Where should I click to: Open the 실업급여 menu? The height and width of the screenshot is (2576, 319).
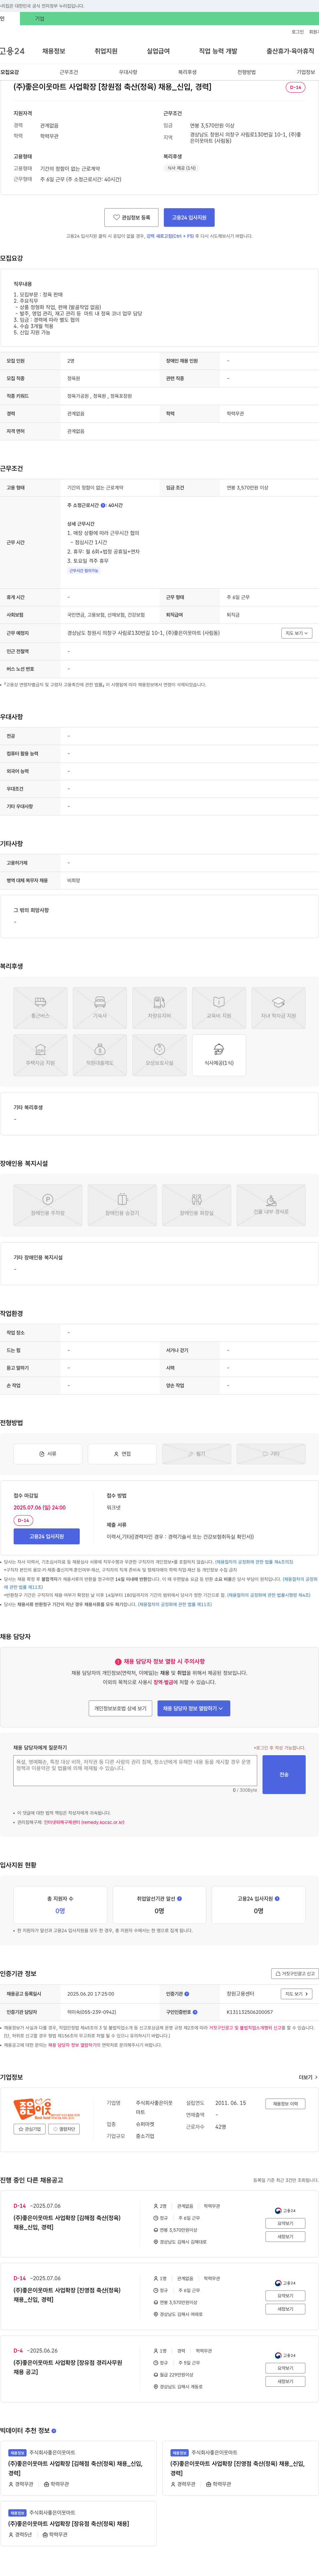pos(158,51)
